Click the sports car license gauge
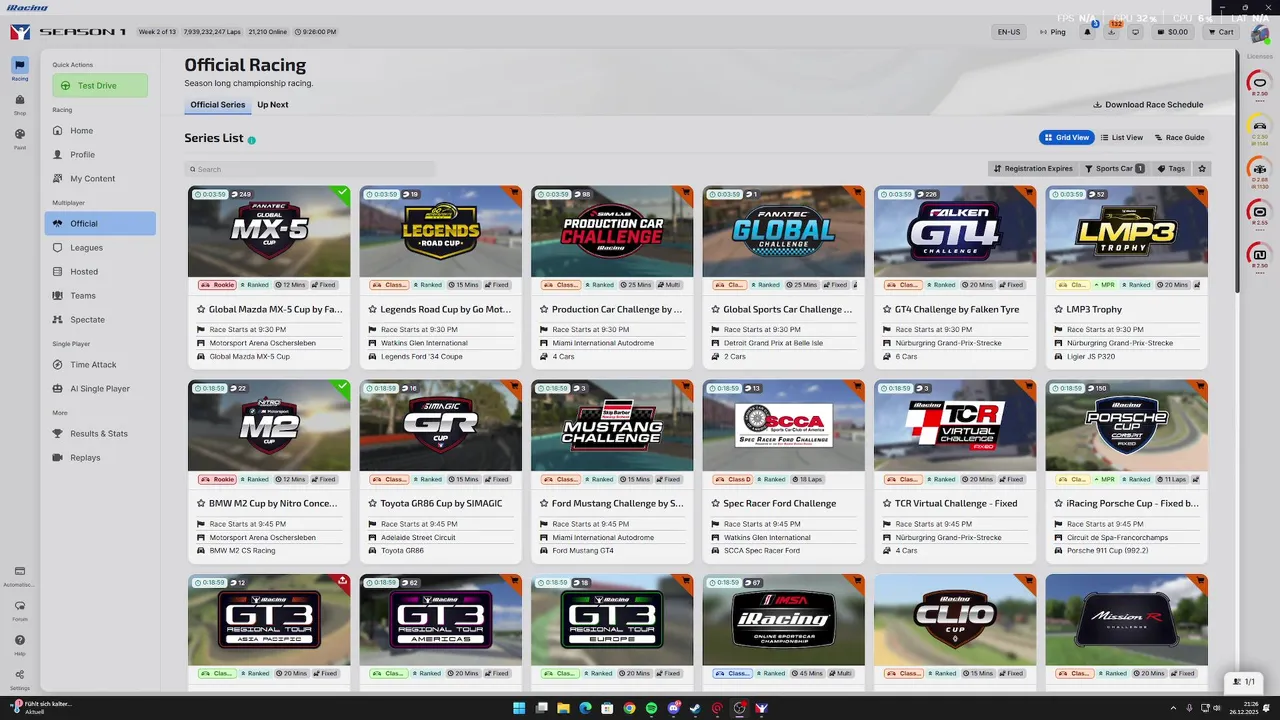This screenshot has height=720, width=1280. click(x=1260, y=127)
